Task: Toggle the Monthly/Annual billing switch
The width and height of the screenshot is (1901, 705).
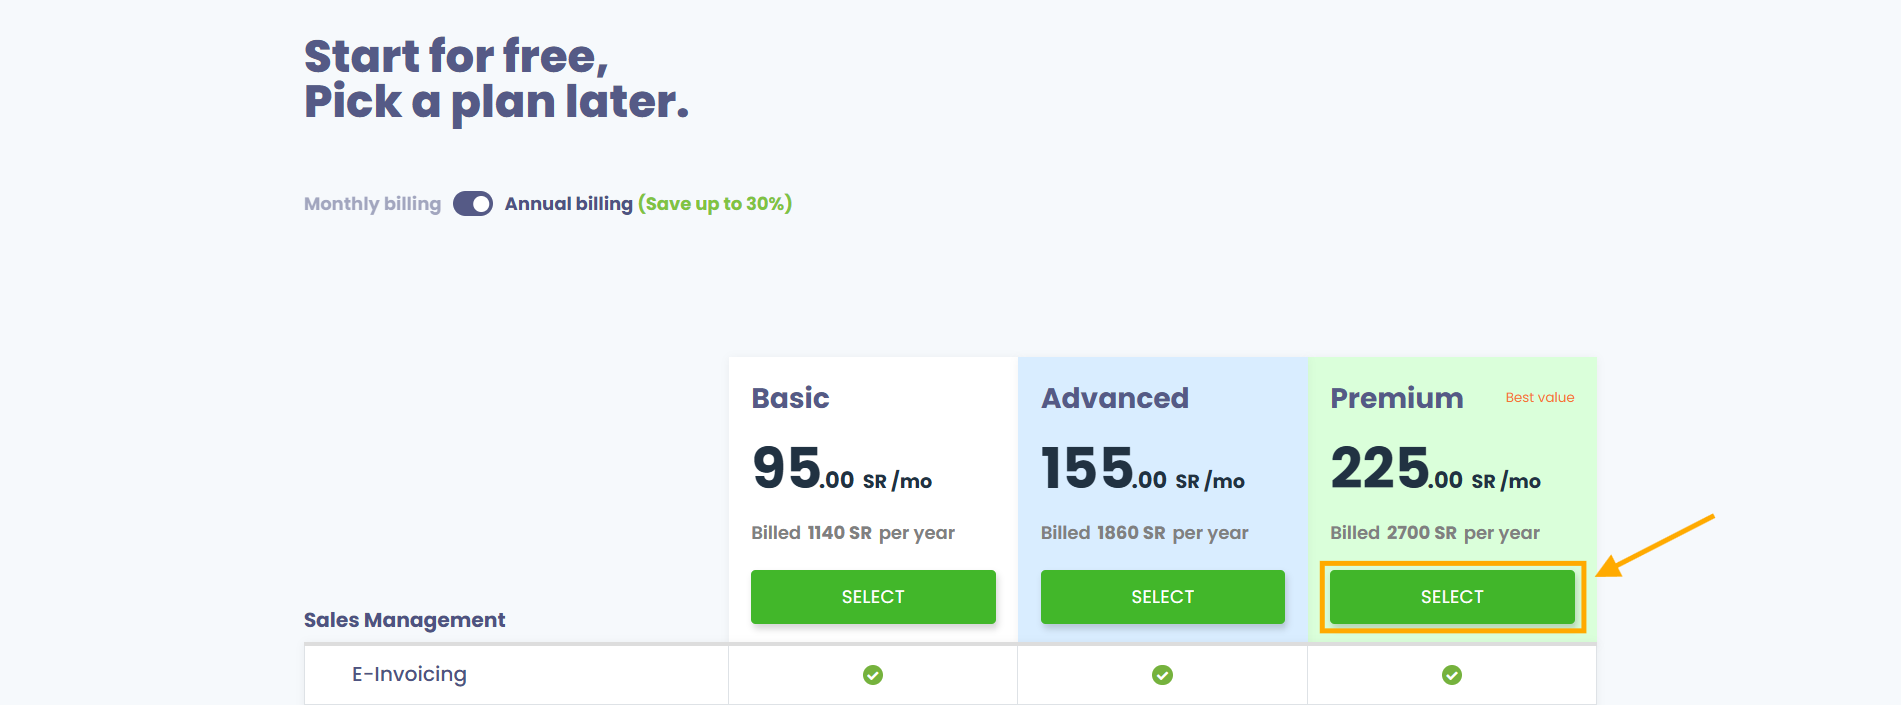Action: point(473,204)
